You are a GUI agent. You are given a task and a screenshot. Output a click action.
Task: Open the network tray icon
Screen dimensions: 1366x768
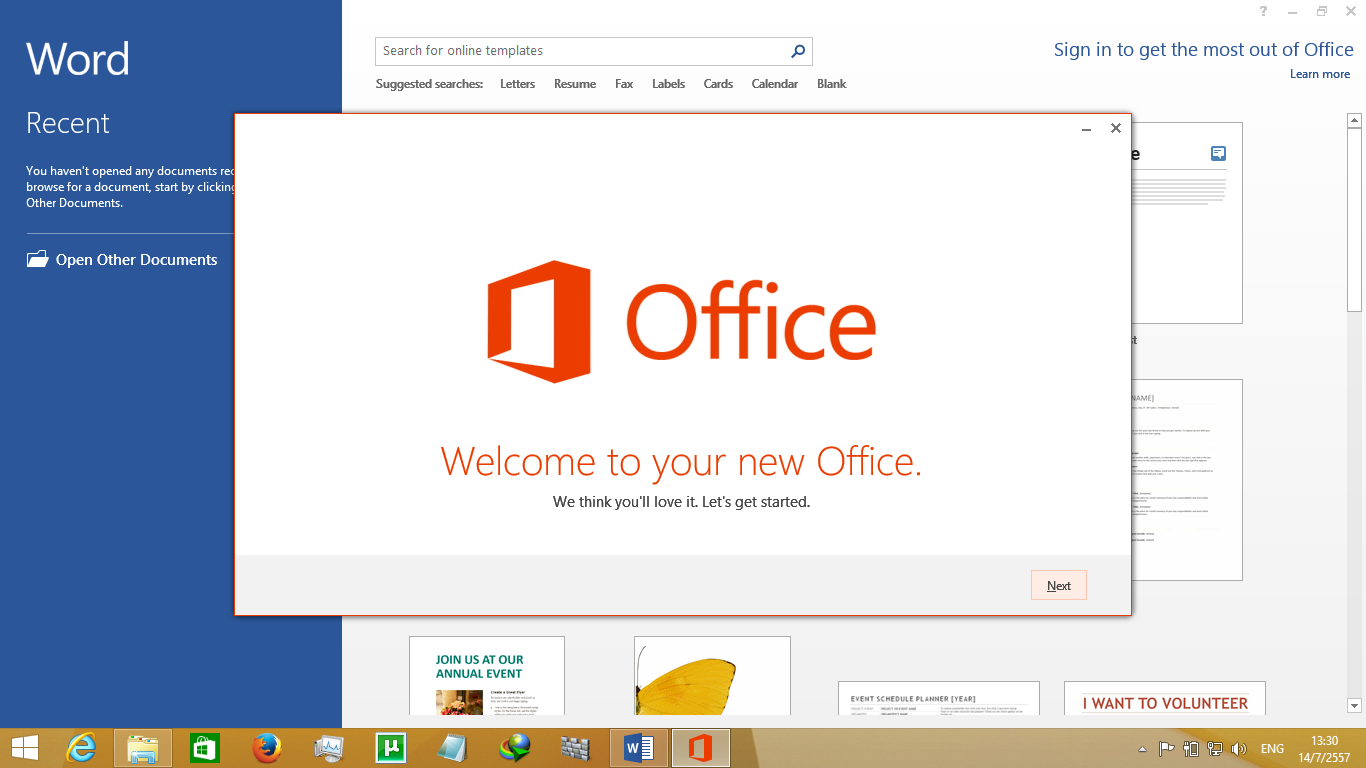[x=1215, y=748]
